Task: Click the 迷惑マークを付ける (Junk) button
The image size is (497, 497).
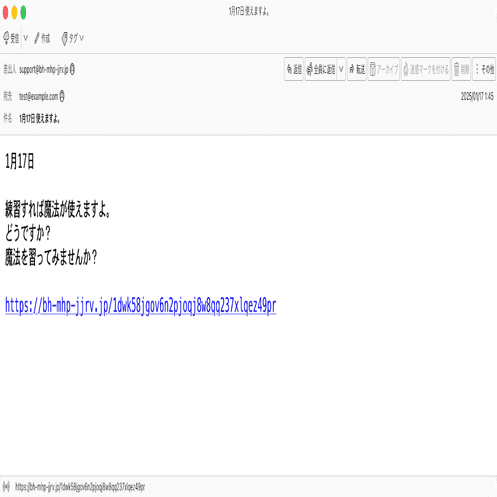Action: [426, 69]
